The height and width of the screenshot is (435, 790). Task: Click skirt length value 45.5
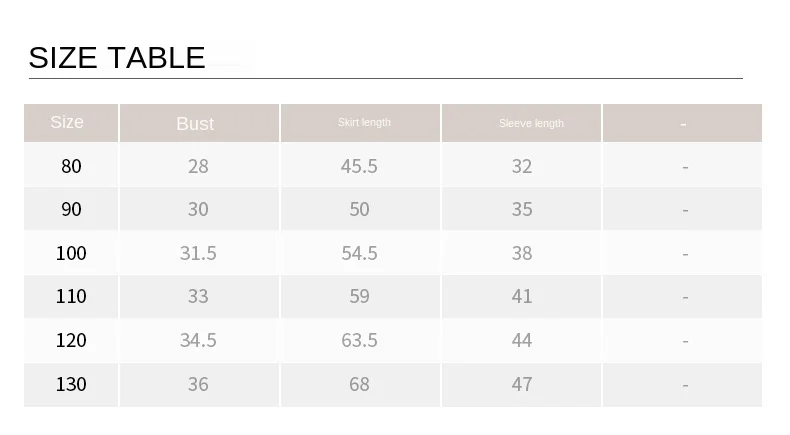(359, 166)
